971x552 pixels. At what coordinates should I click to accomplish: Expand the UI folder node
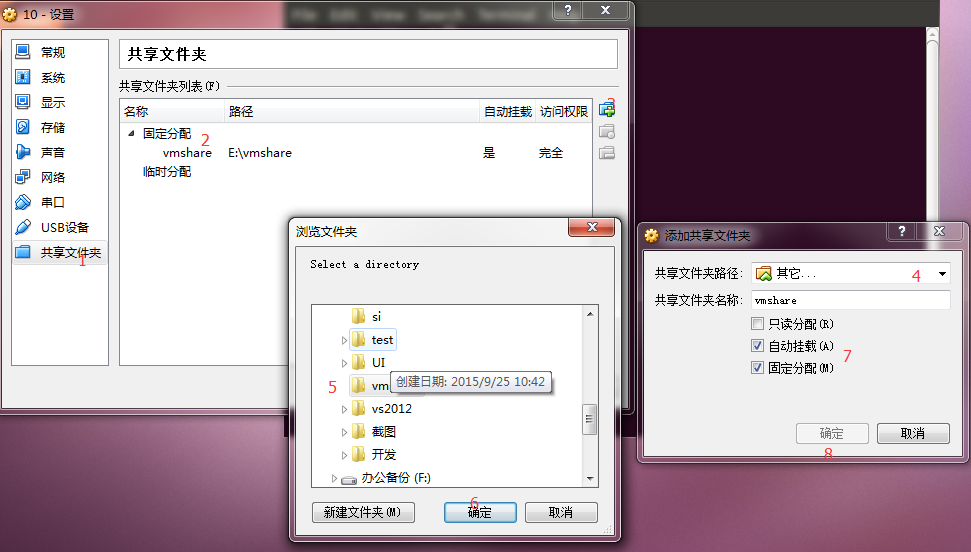pyautogui.click(x=344, y=363)
